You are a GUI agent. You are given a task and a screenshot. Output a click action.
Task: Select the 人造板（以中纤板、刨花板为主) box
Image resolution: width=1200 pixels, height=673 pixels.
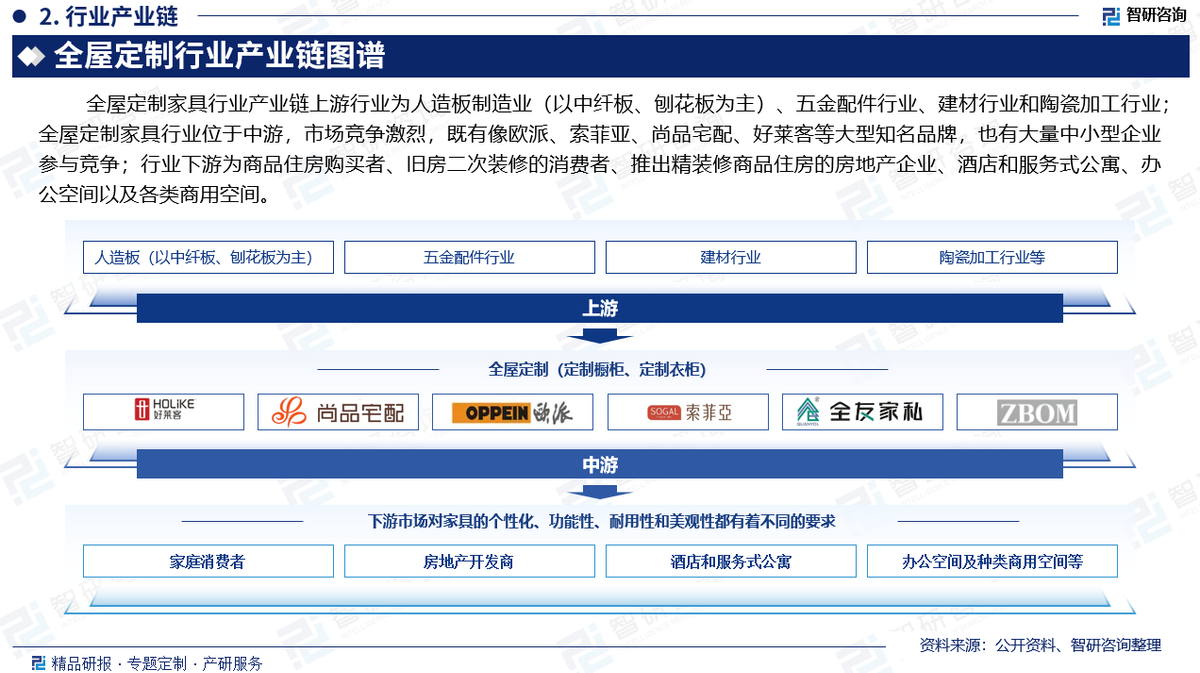(x=208, y=257)
